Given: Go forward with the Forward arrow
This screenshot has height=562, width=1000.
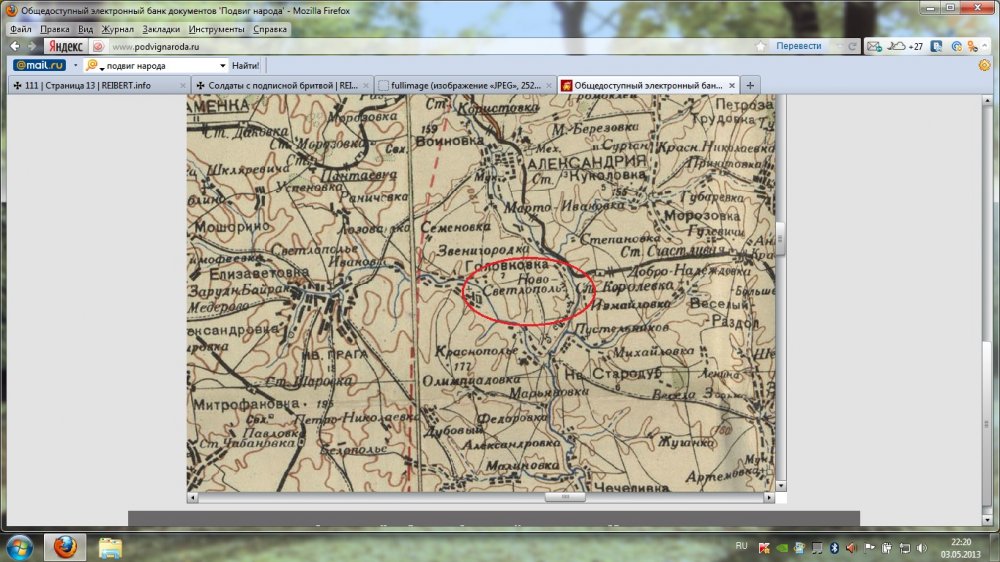Looking at the screenshot, I should click(x=31, y=46).
